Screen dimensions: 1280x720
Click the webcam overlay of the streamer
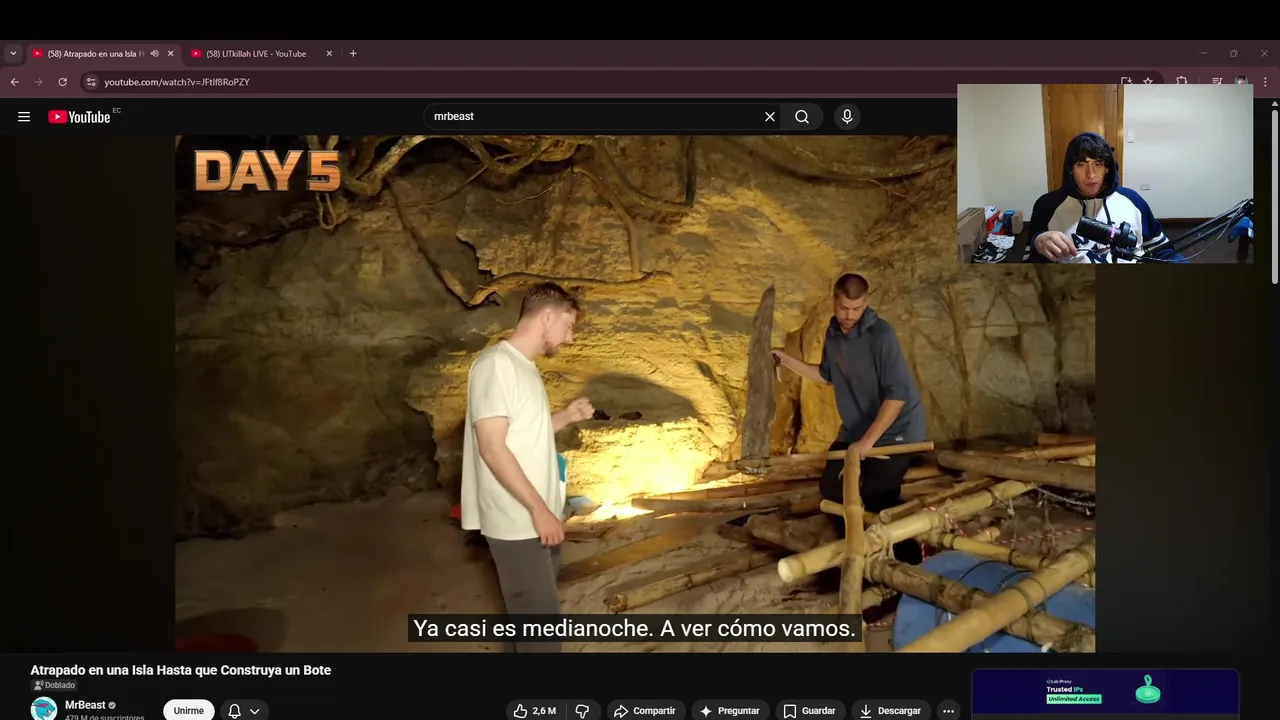tap(1105, 173)
